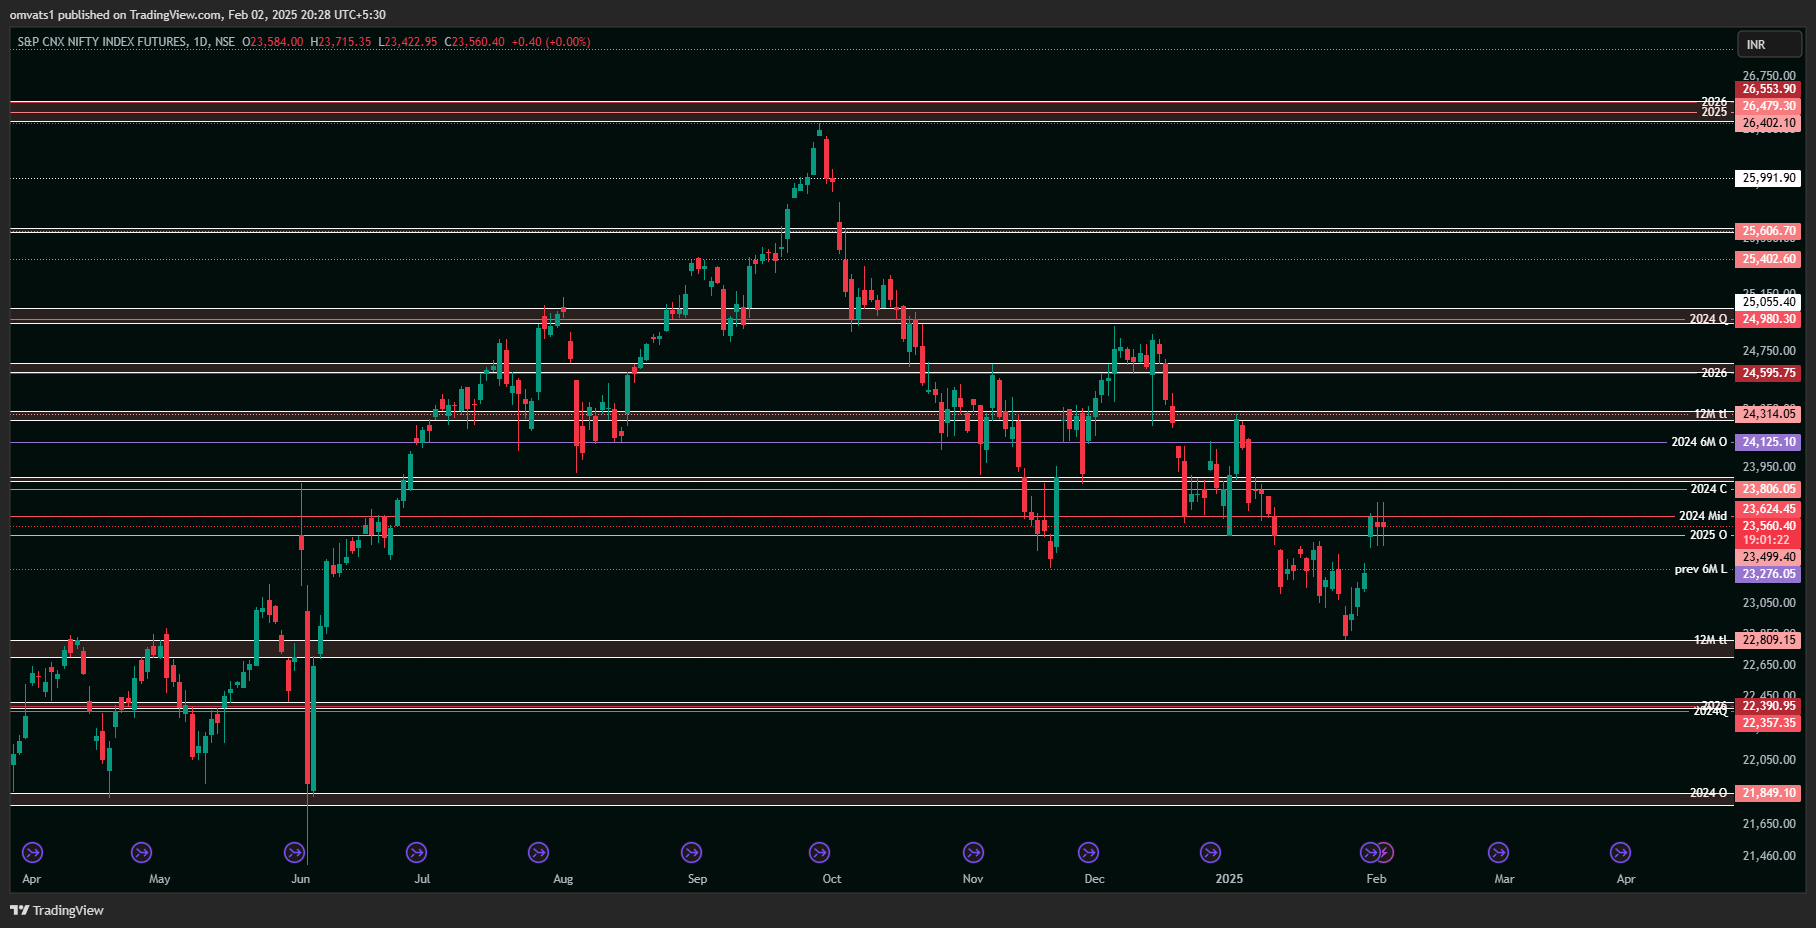Open the event marker icon above Dec
This screenshot has width=1816, height=928.
(x=1088, y=853)
